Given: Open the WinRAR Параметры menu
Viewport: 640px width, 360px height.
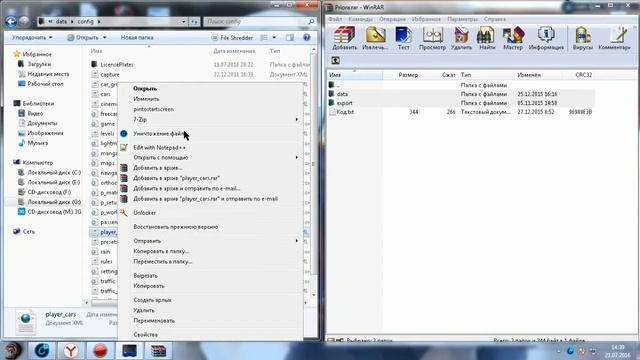Looking at the screenshot, I should (x=462, y=19).
